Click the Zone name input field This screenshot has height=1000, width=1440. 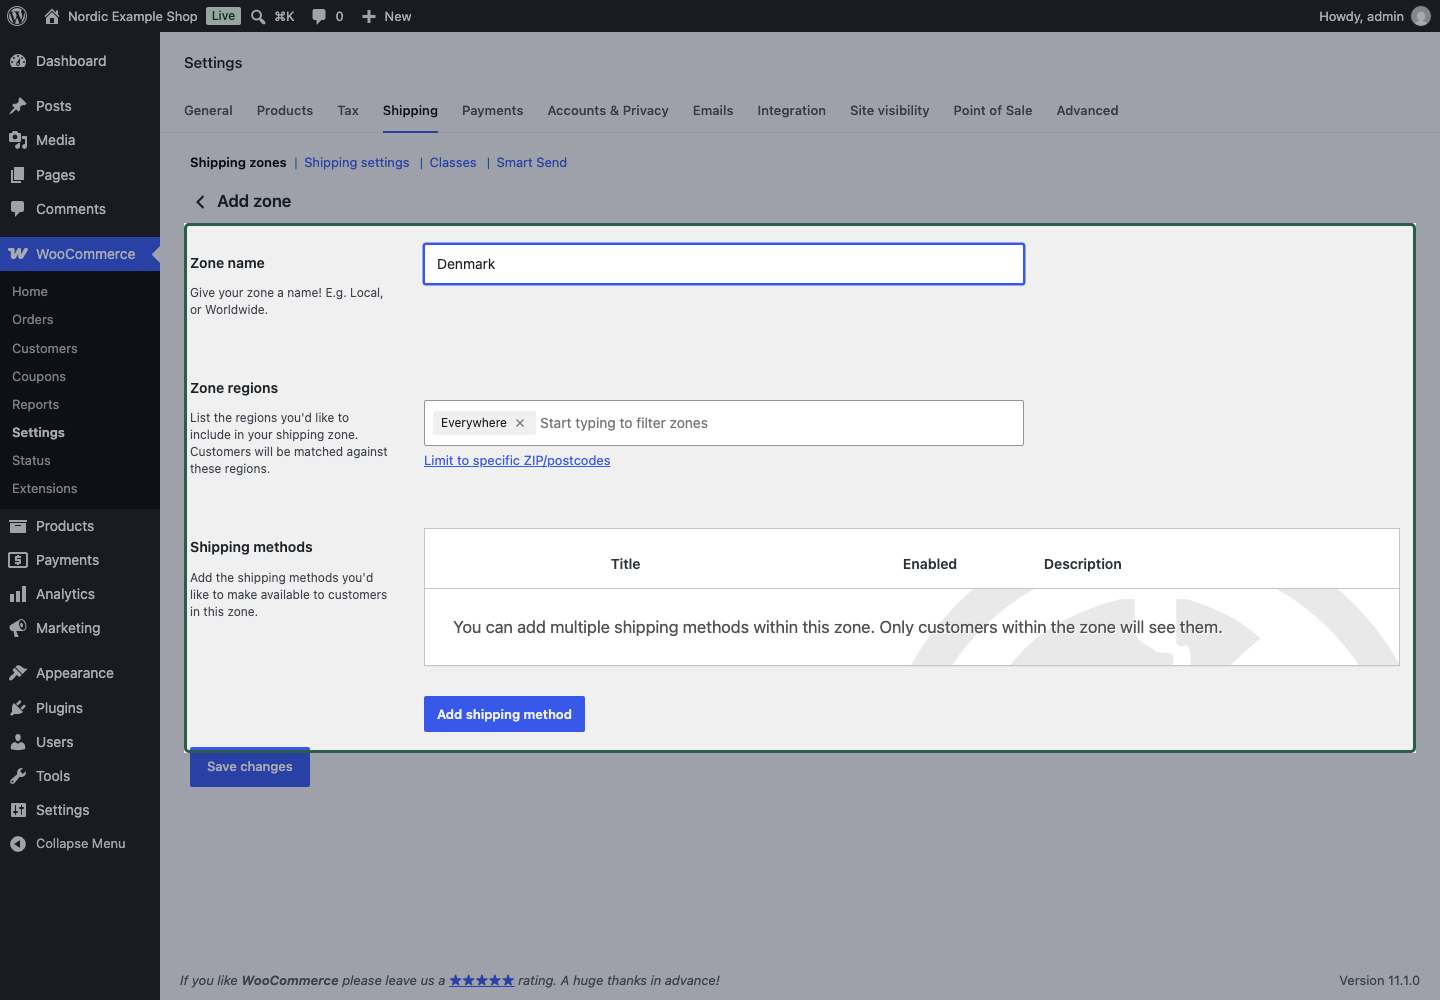pyautogui.click(x=724, y=264)
